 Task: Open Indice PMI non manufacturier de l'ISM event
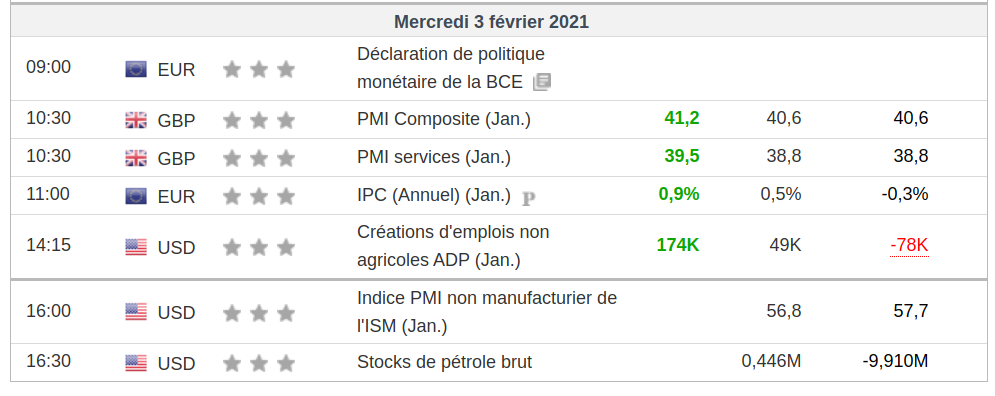pyautogui.click(x=487, y=312)
